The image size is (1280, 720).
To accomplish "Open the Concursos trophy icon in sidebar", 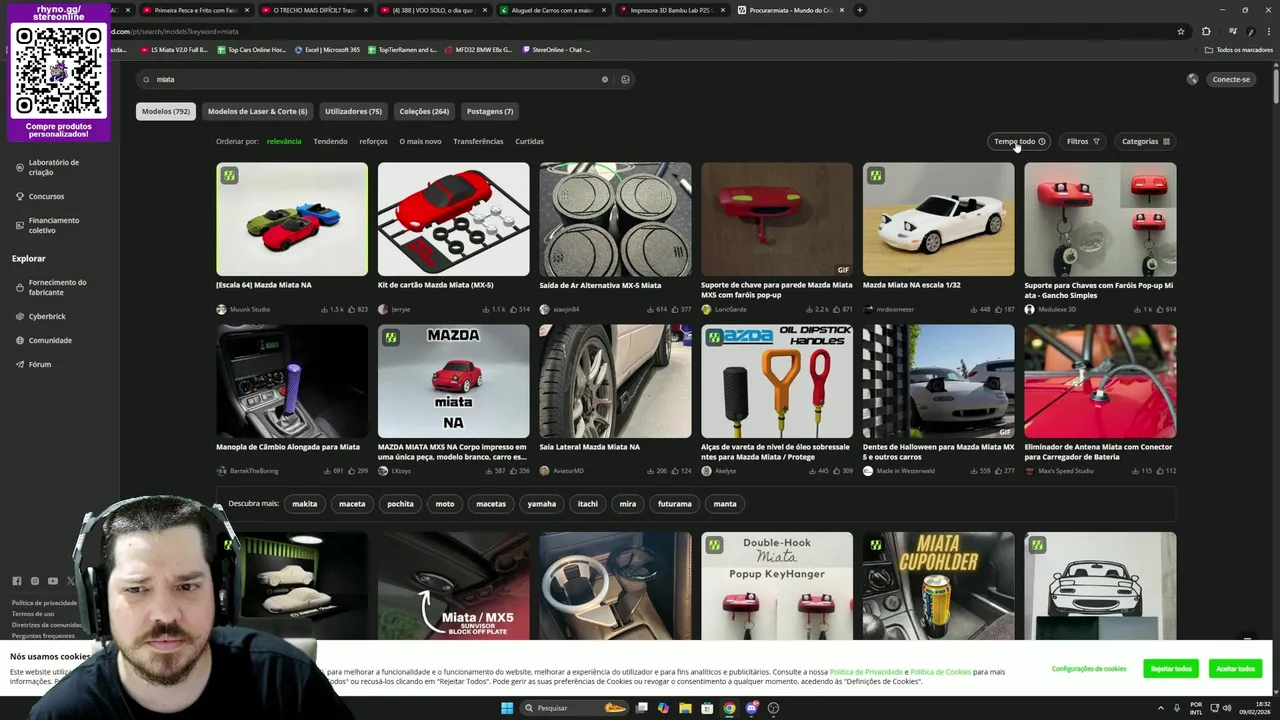I will click(20, 196).
